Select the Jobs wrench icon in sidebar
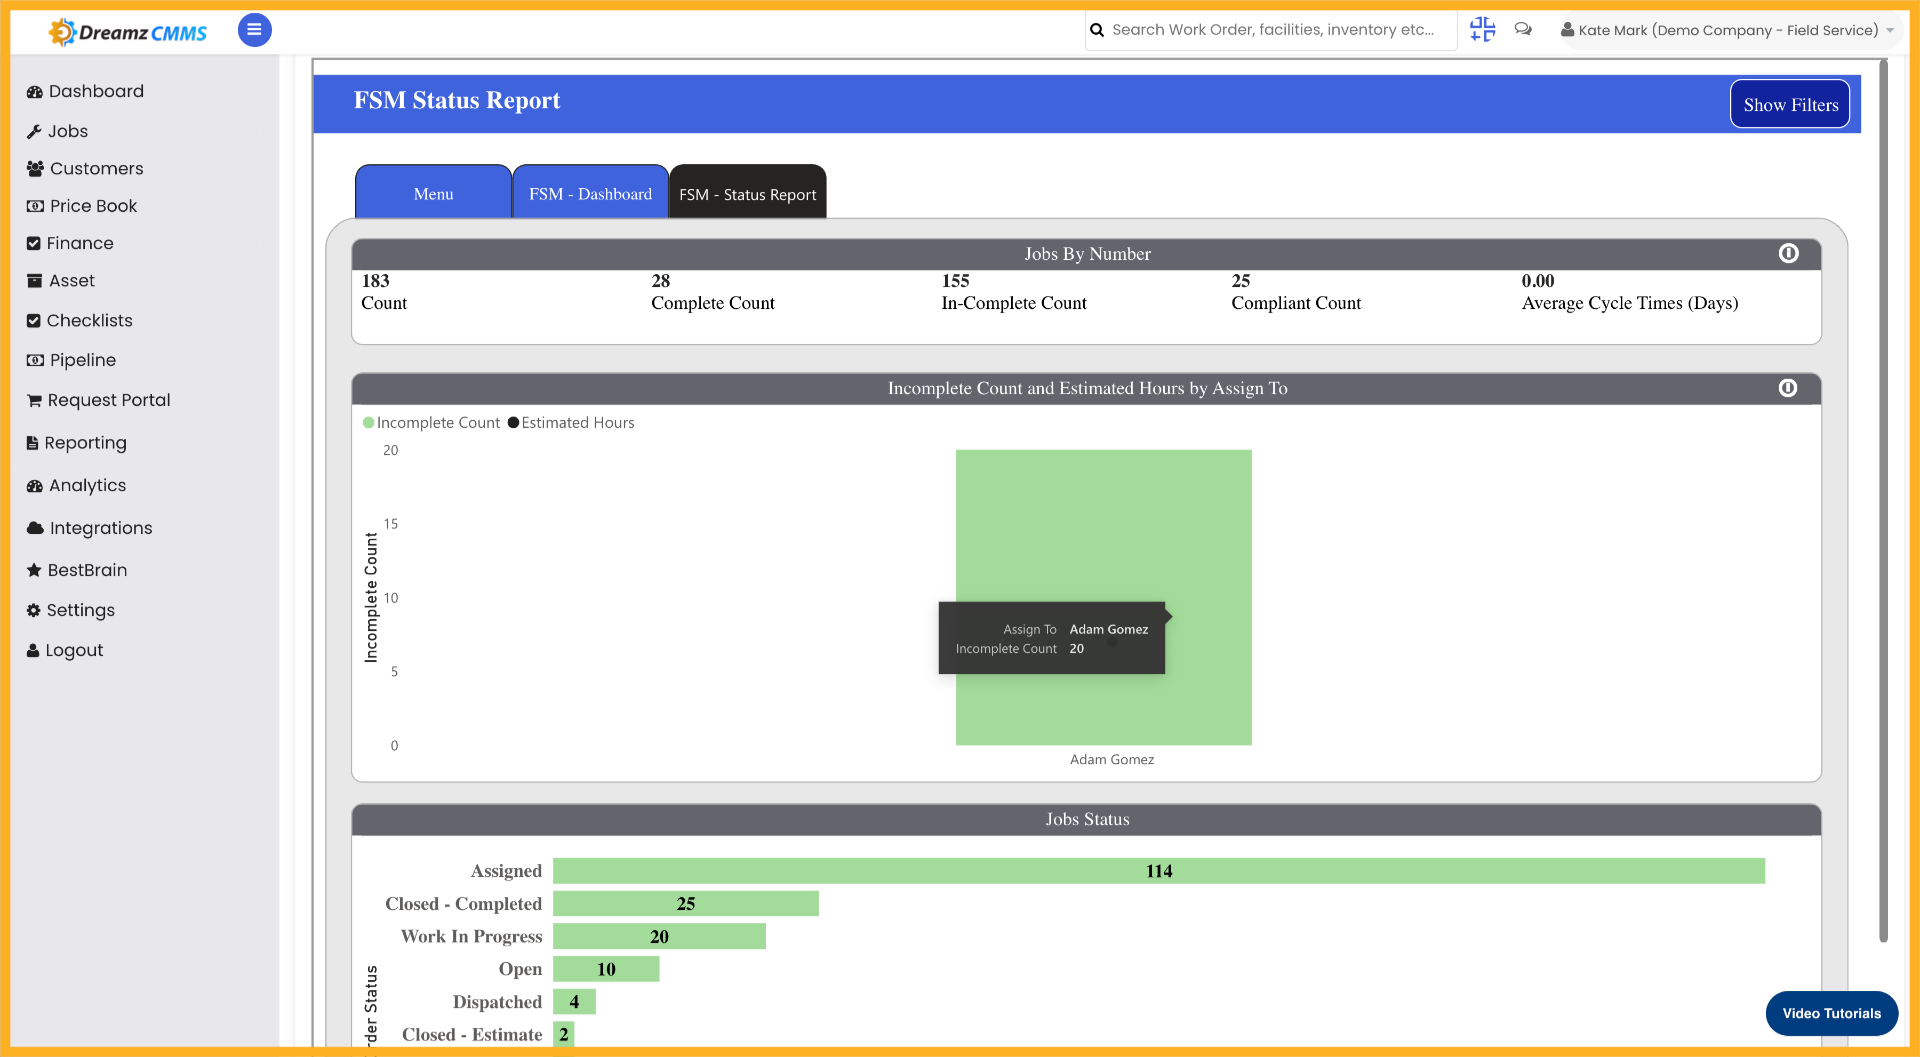This screenshot has height=1057, width=1920. click(x=35, y=131)
